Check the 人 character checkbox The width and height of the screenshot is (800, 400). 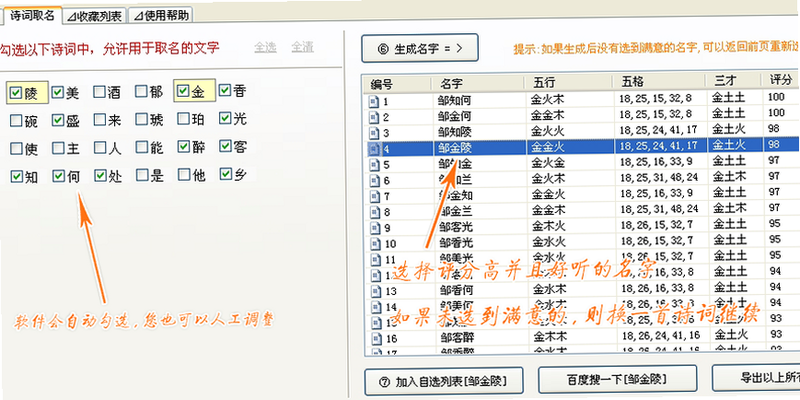tap(100, 148)
